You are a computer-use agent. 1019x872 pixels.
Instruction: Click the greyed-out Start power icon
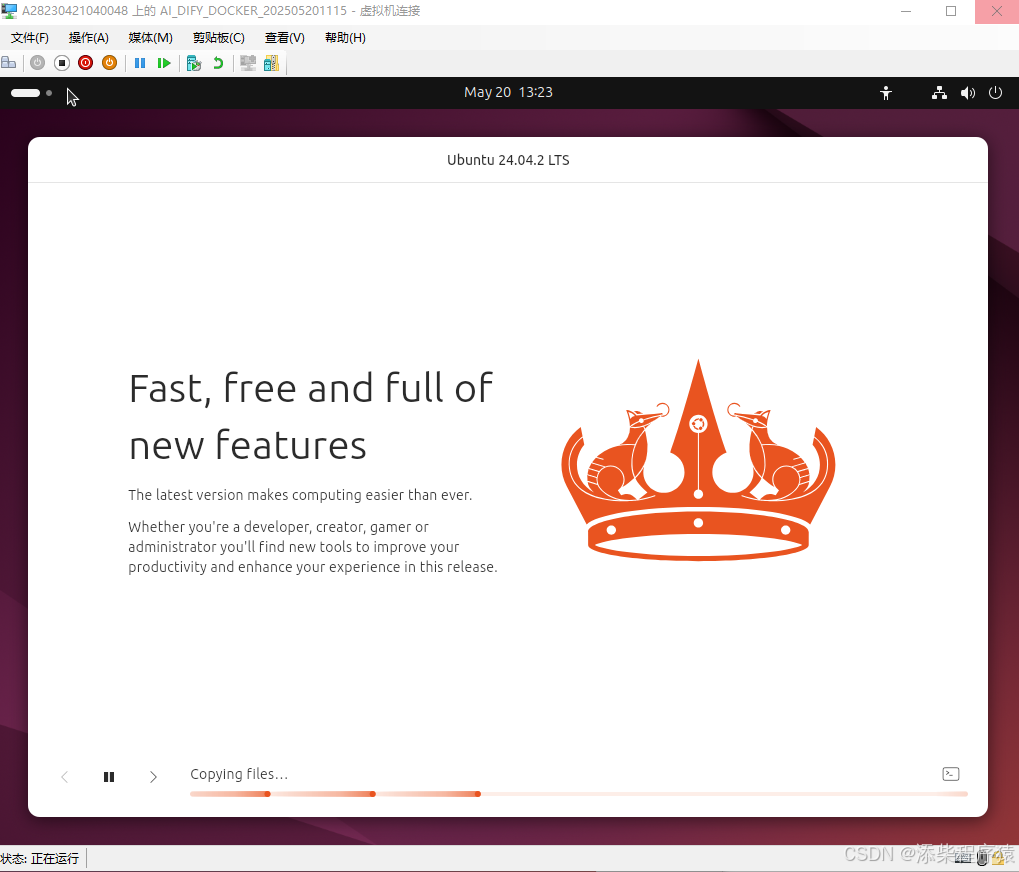click(38, 63)
